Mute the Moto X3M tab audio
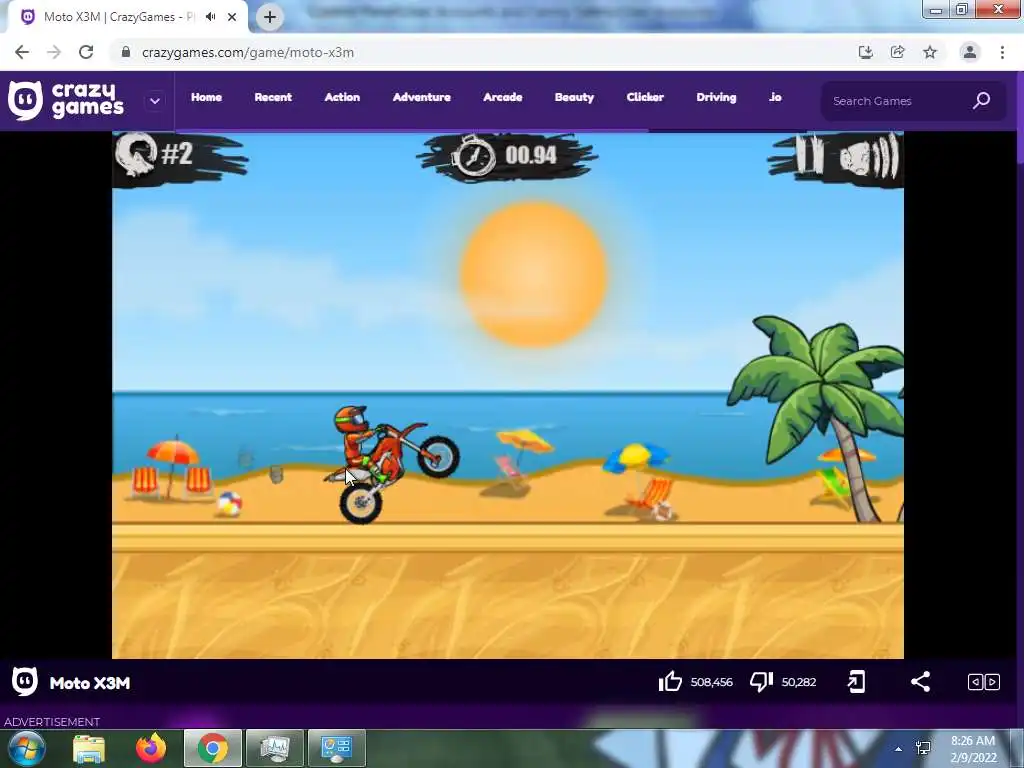The width and height of the screenshot is (1024, 768). (x=210, y=17)
